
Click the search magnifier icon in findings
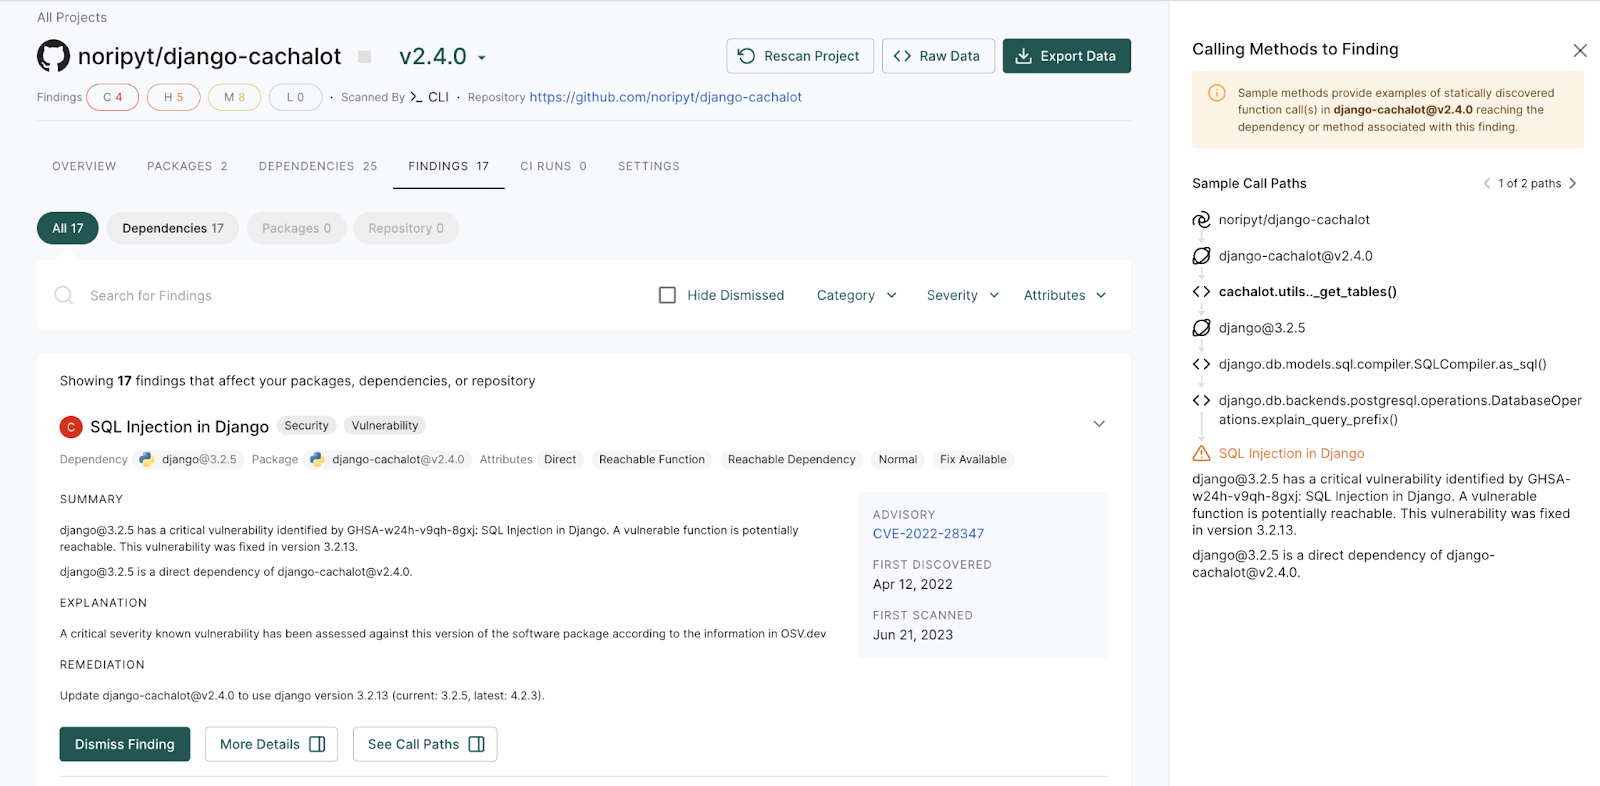pos(64,295)
